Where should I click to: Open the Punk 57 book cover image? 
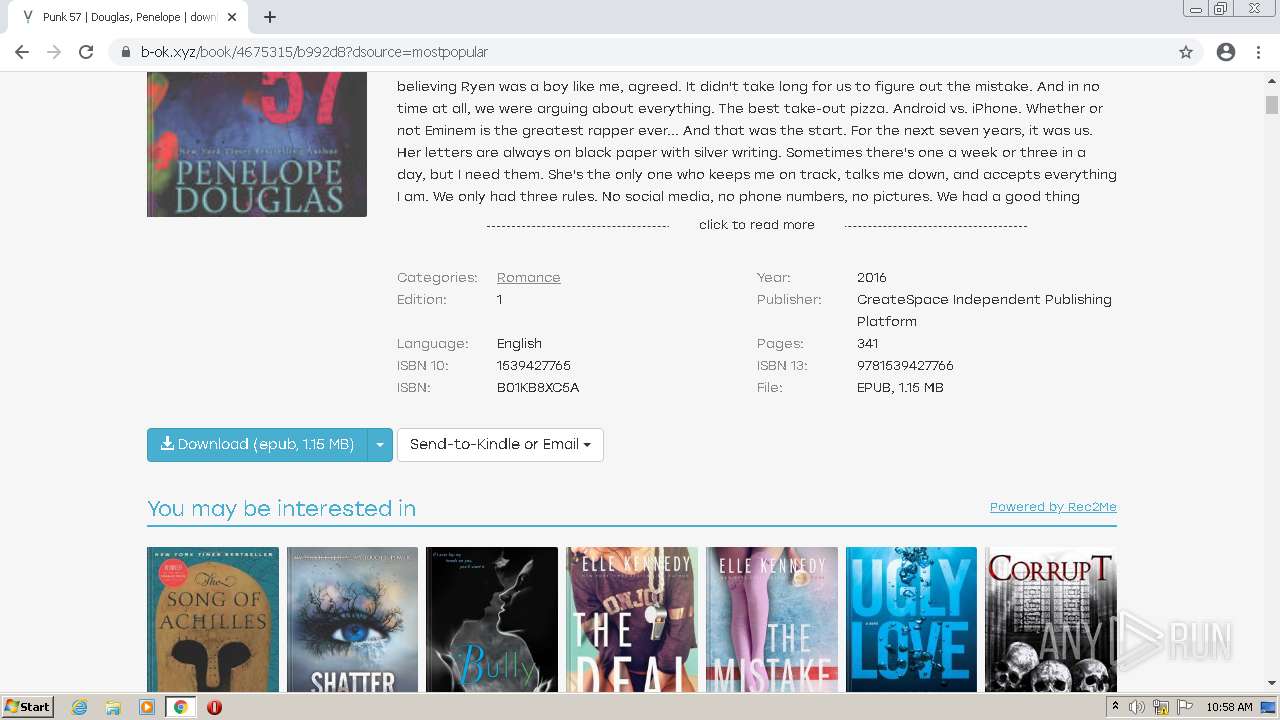257,144
